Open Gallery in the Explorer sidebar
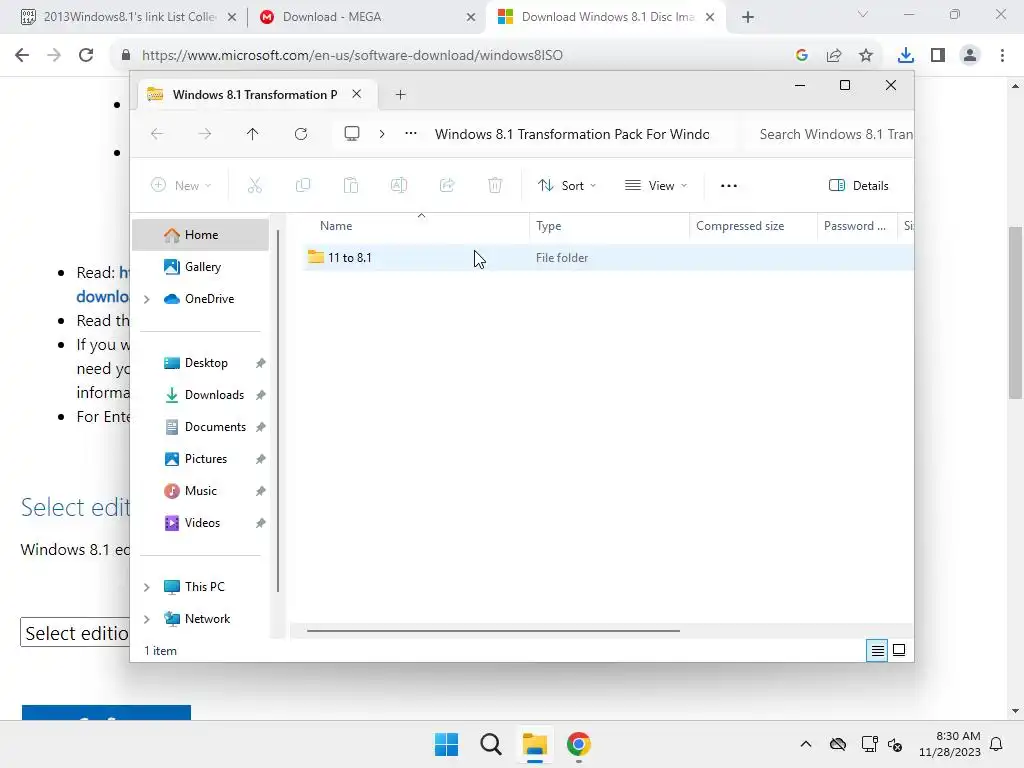The height and width of the screenshot is (768, 1024). (200, 267)
